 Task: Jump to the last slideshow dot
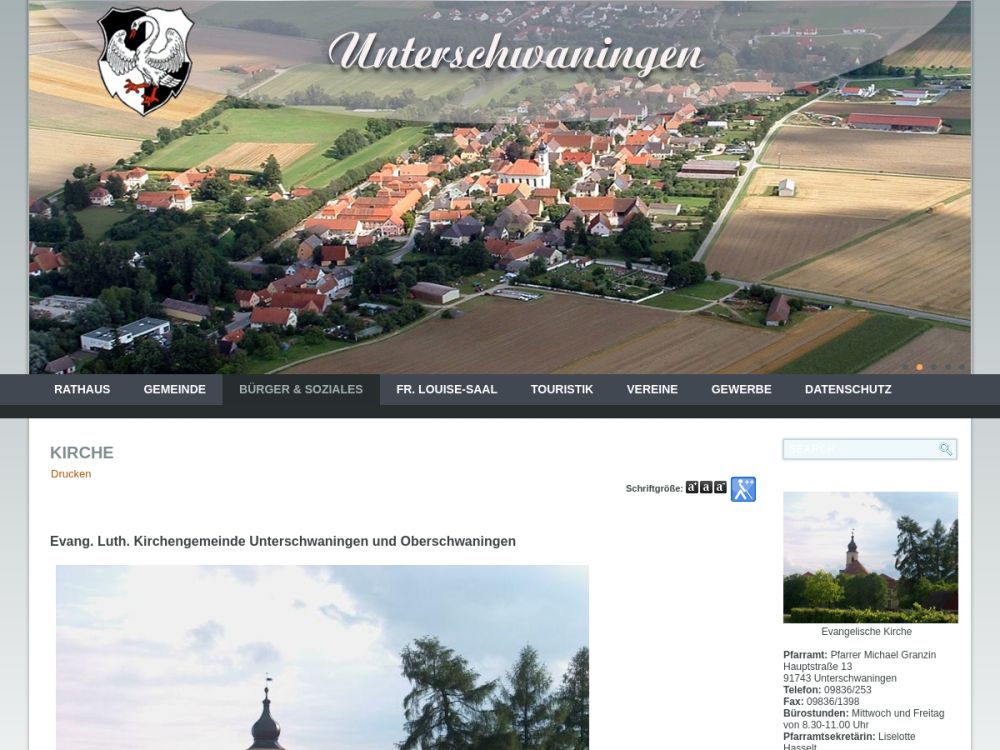(x=961, y=367)
